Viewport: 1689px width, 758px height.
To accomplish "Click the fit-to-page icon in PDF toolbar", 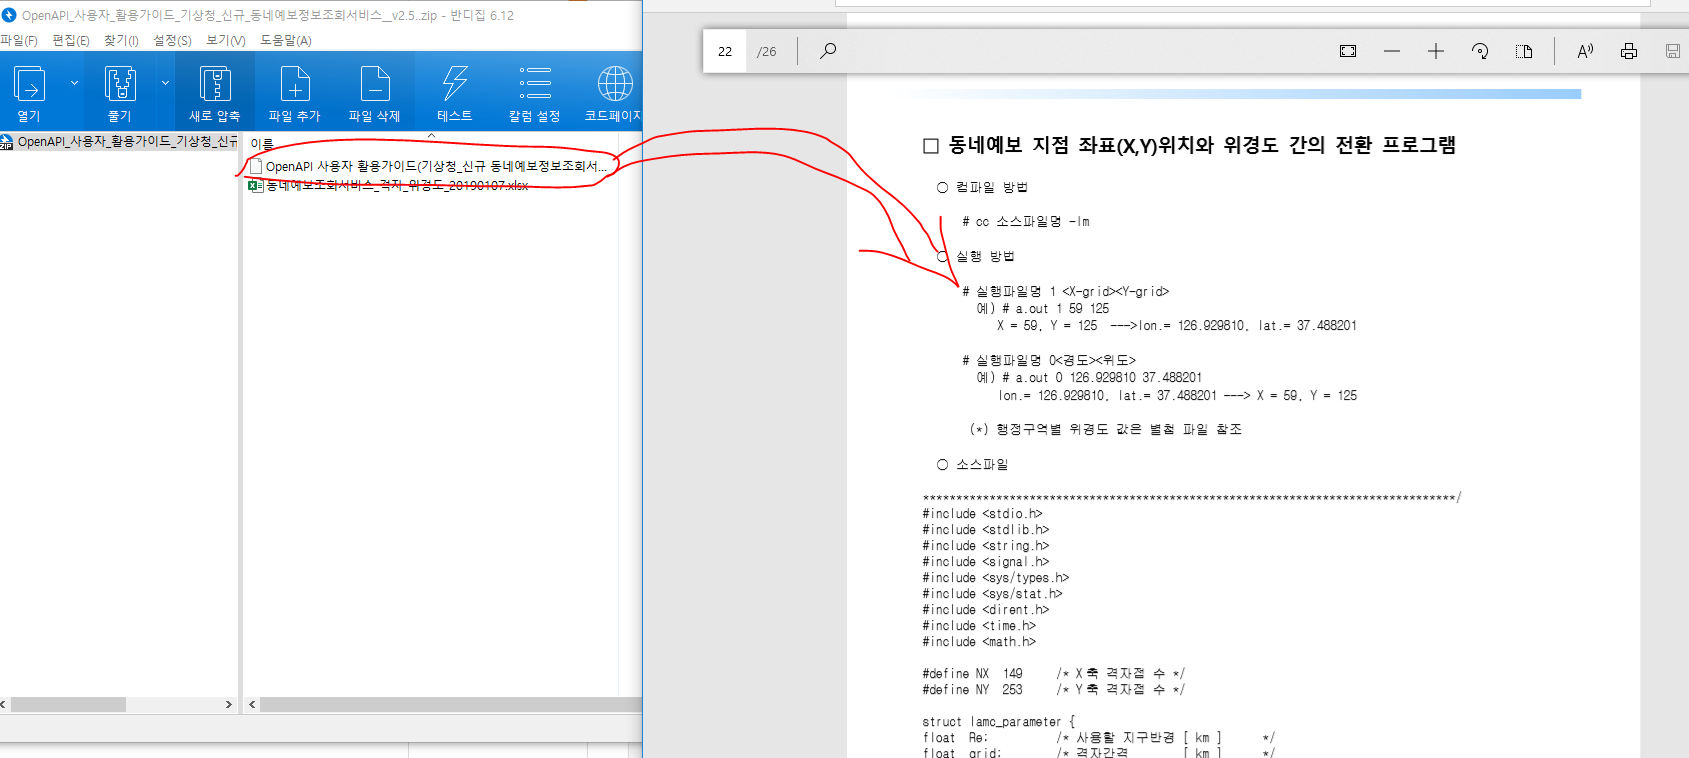I will (x=1348, y=51).
